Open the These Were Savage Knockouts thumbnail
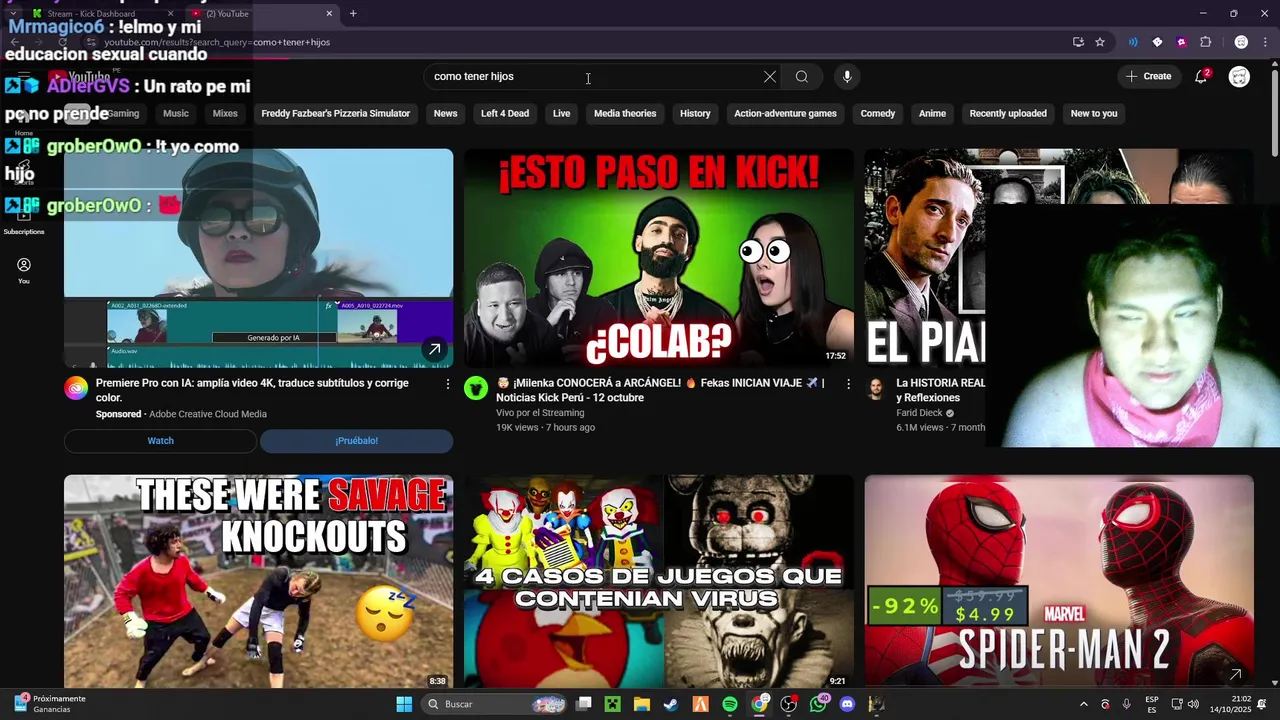1280x720 pixels. pyautogui.click(x=258, y=581)
